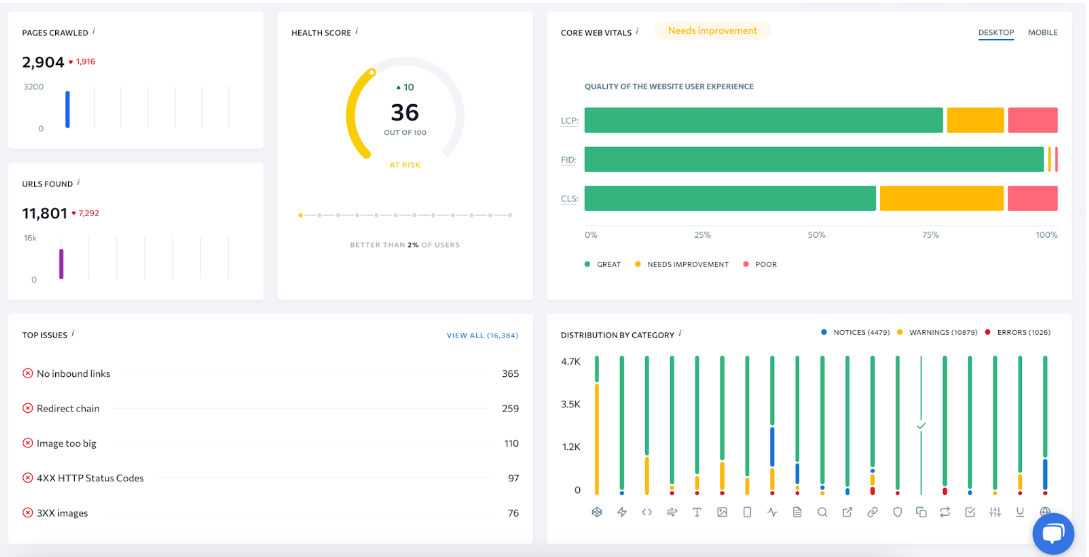This screenshot has height=557, width=1089.
Task: Select the external link category icon
Action: click(847, 512)
